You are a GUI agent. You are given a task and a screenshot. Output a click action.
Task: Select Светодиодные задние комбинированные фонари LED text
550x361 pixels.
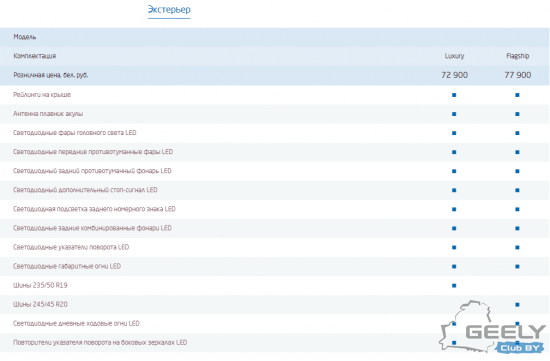click(x=92, y=228)
